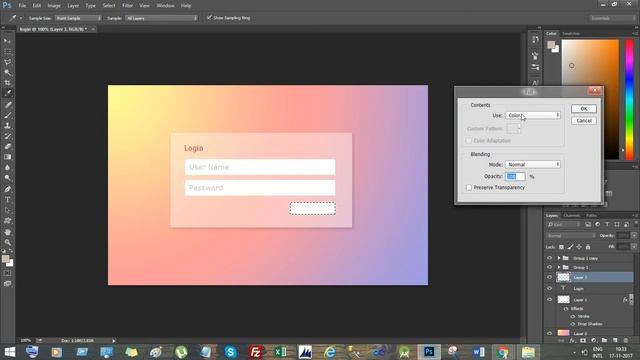Viewport: 640px width, 360px height.
Task: Open the Layer menu
Action: [x=73, y=6]
